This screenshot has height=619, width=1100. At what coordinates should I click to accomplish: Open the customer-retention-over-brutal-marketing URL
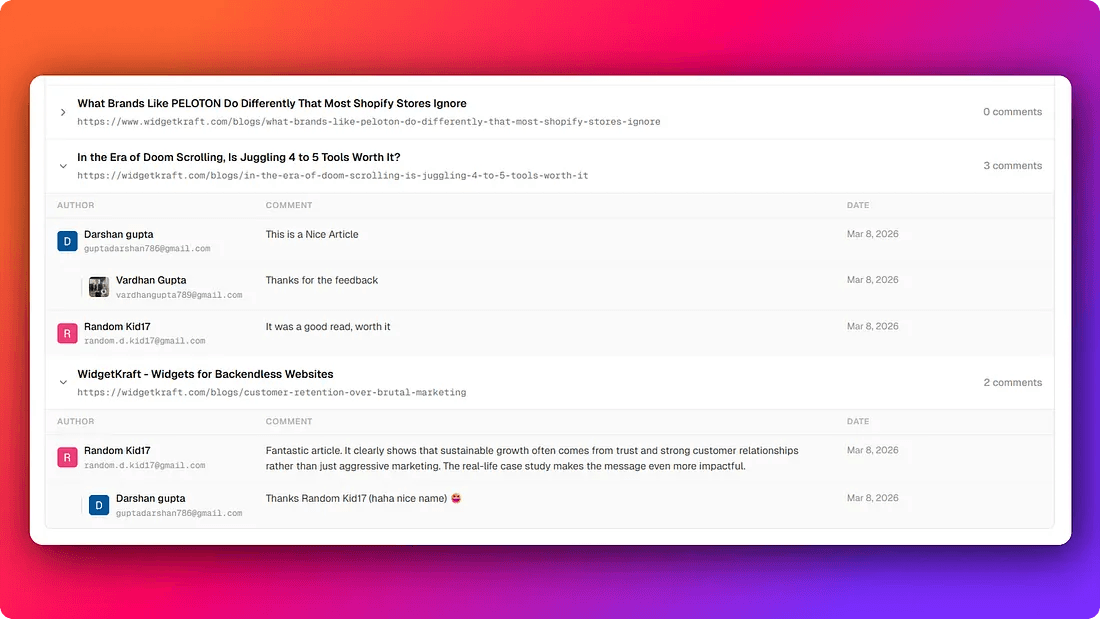coord(271,392)
